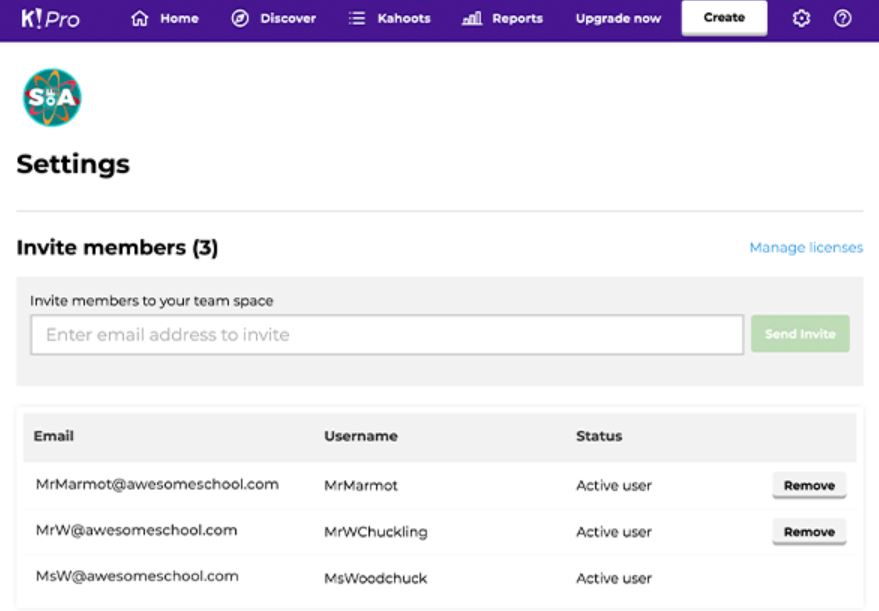Click the help question mark icon

click(842, 19)
